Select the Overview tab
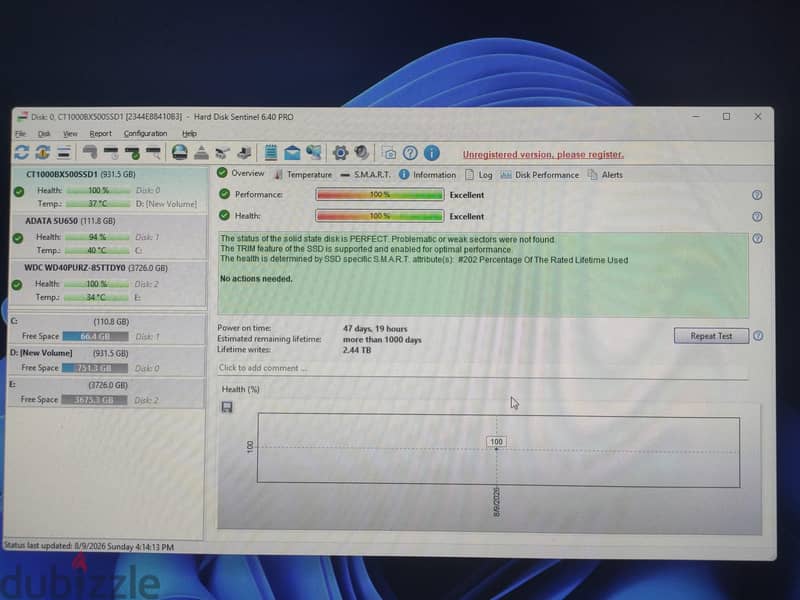 point(241,173)
